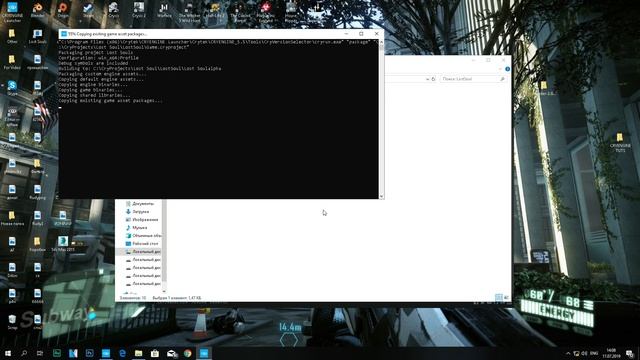This screenshot has width=640, height=360.
Task: Open the Plague Inc Evolved desktop icon
Action: (x=266, y=12)
